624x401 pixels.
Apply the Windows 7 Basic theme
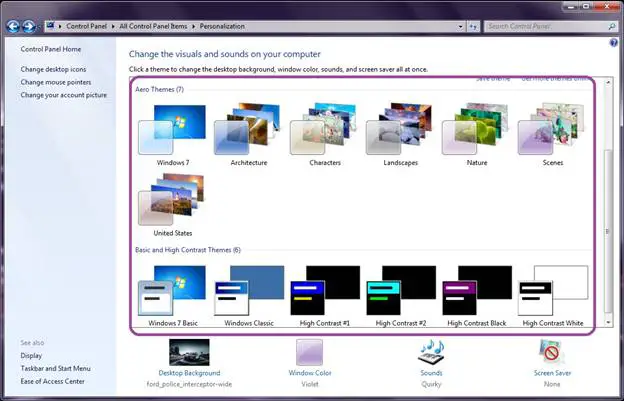pos(172,296)
